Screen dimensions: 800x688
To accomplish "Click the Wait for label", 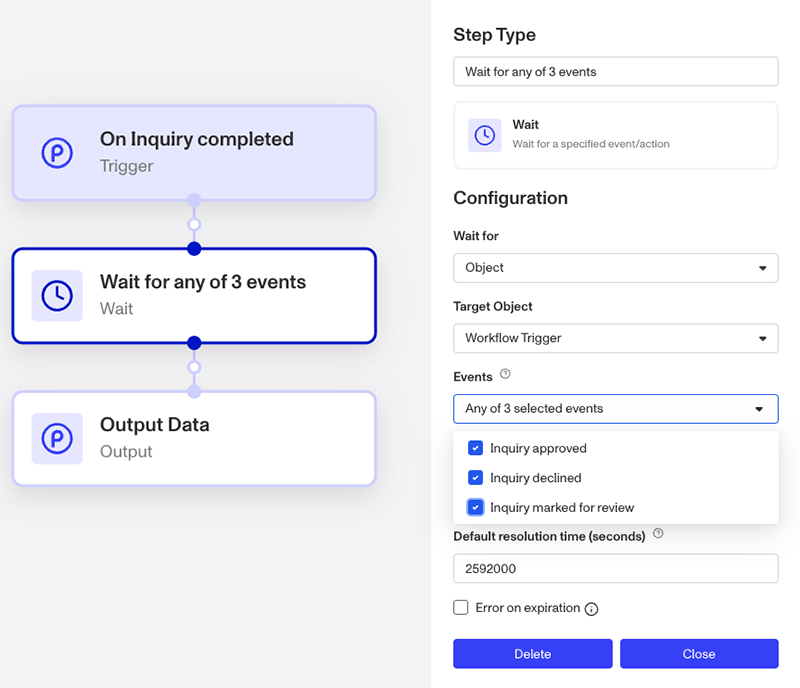I will point(476,236).
